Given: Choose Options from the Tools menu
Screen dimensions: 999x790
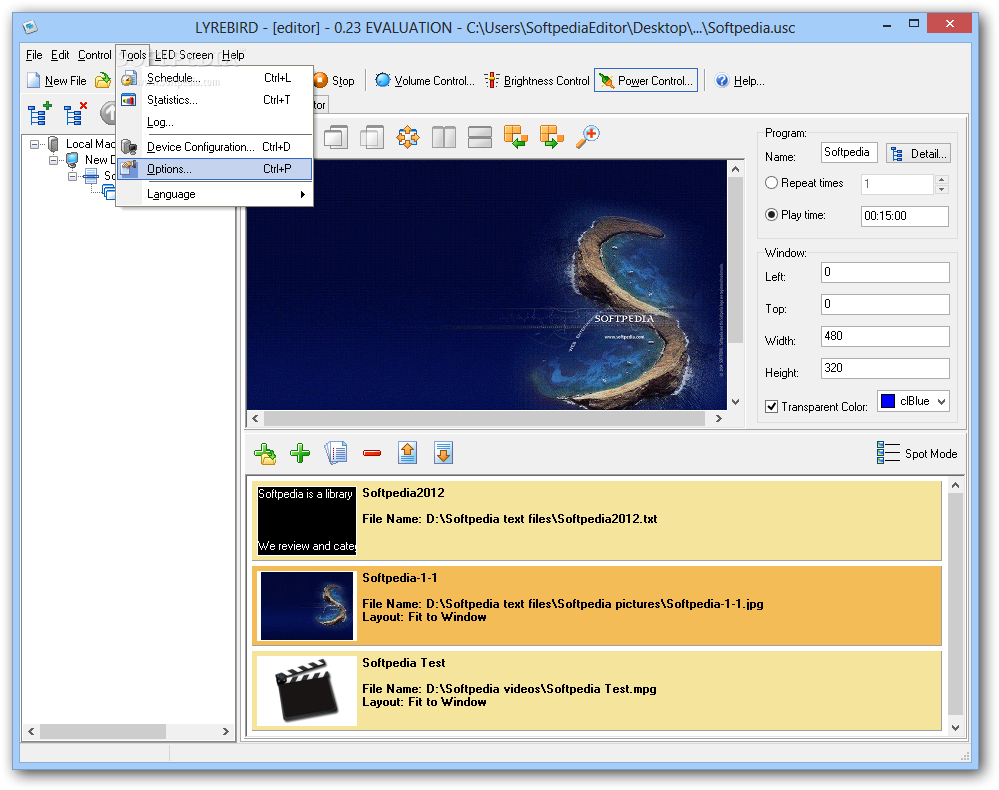Looking at the screenshot, I should coord(215,169).
